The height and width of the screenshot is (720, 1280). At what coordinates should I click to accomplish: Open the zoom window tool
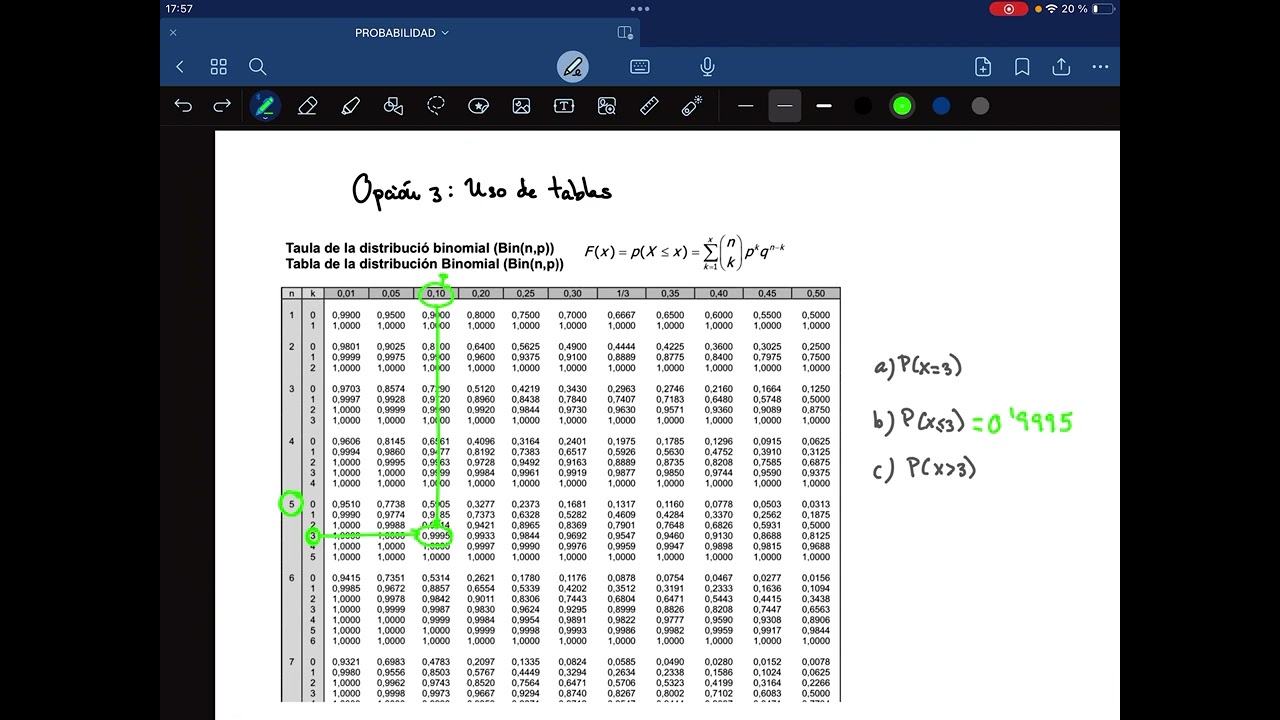click(607, 105)
